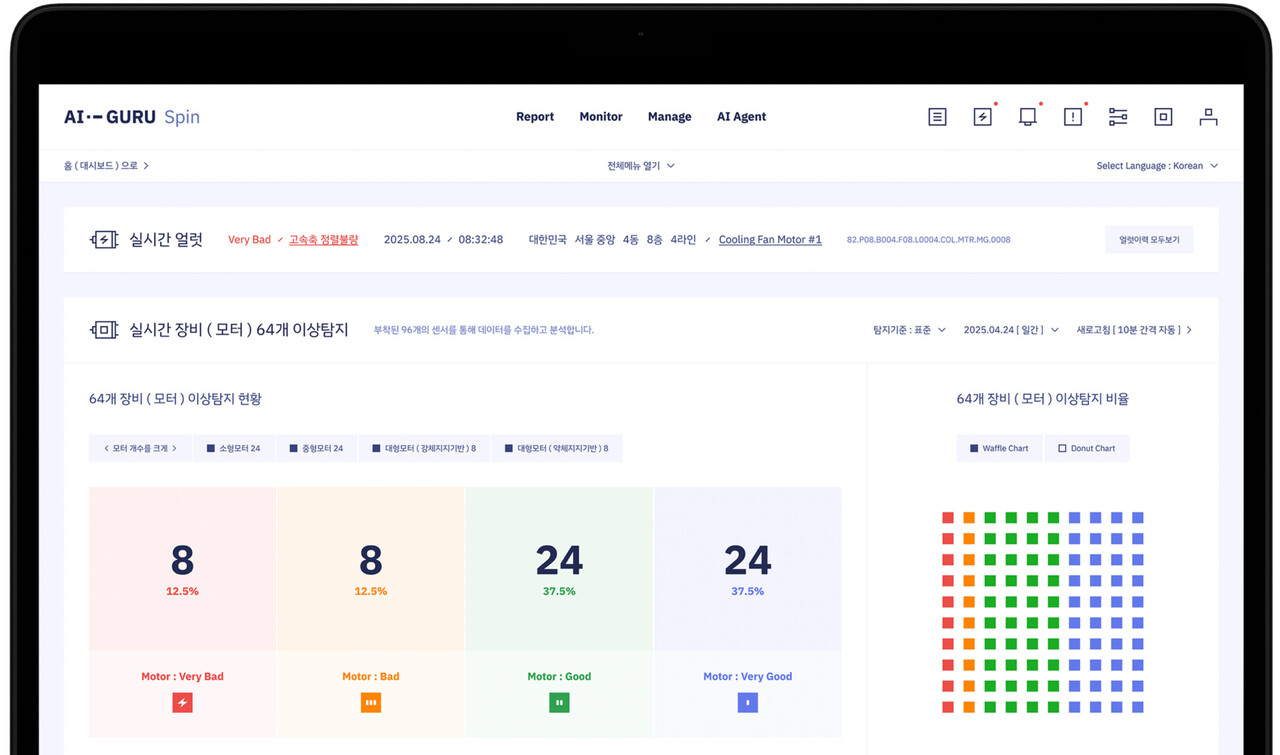Click the red Very Bad lightning icon
Screen dimensions: 1280x755
click(x=182, y=703)
